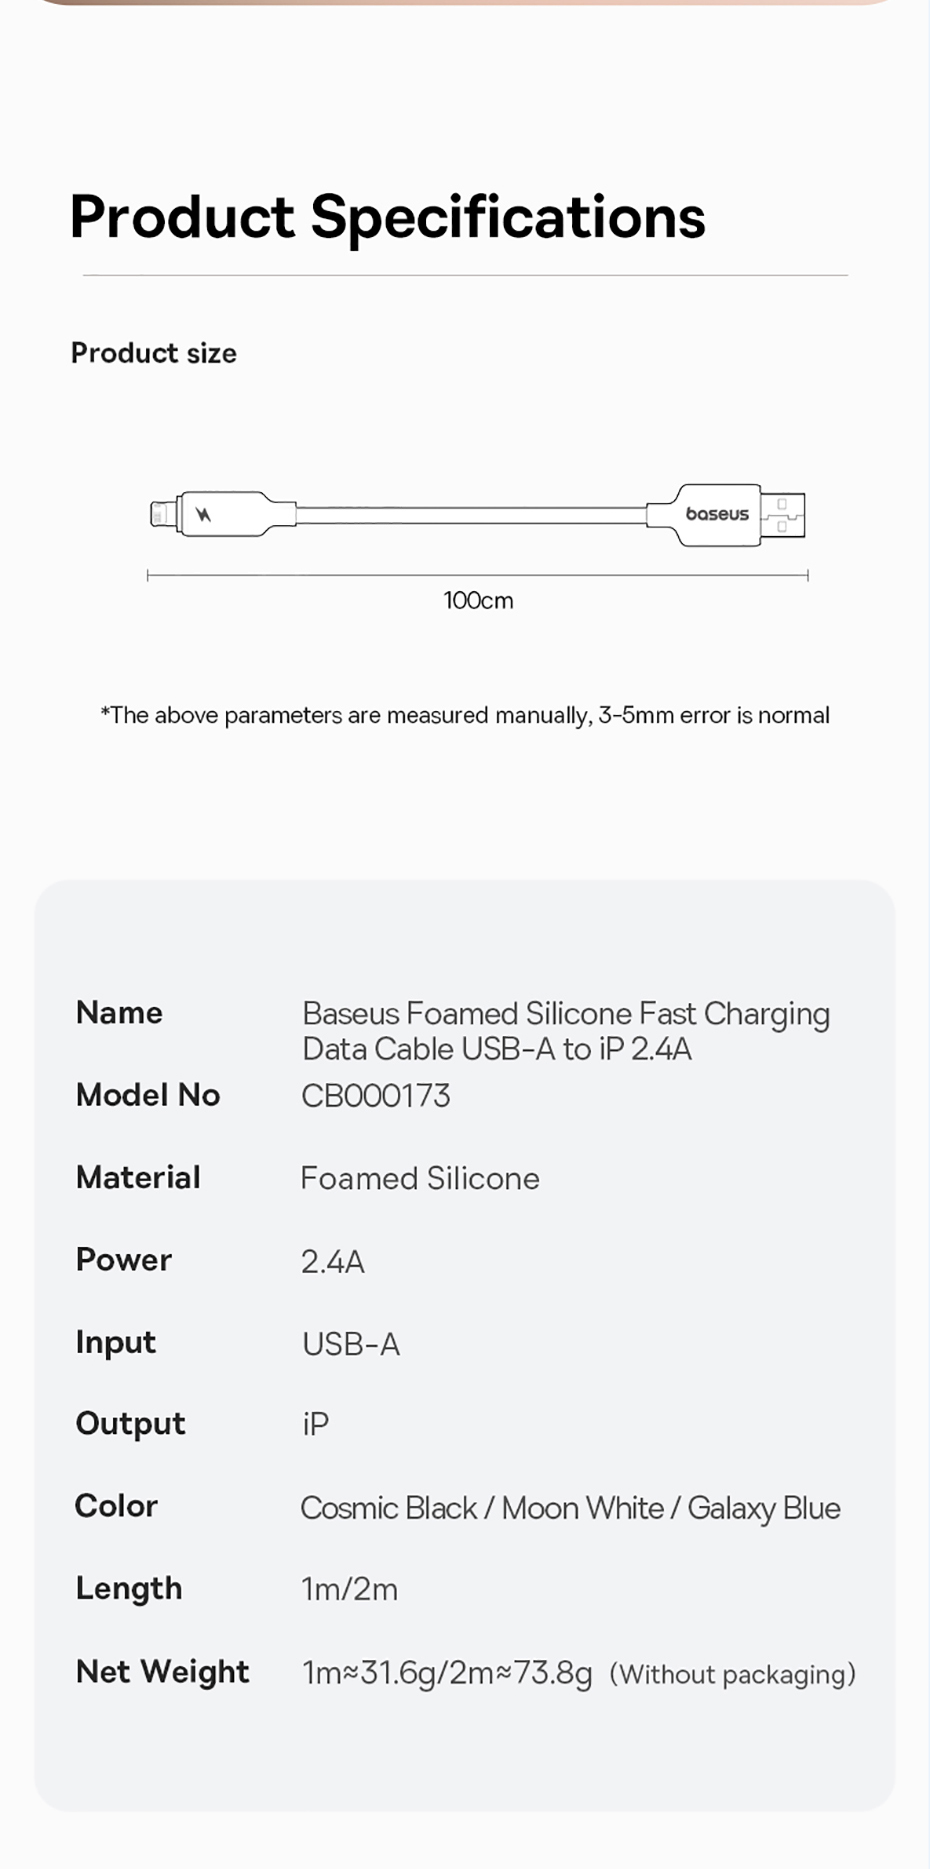Click the Model No label
This screenshot has height=1869, width=930.
click(148, 1095)
